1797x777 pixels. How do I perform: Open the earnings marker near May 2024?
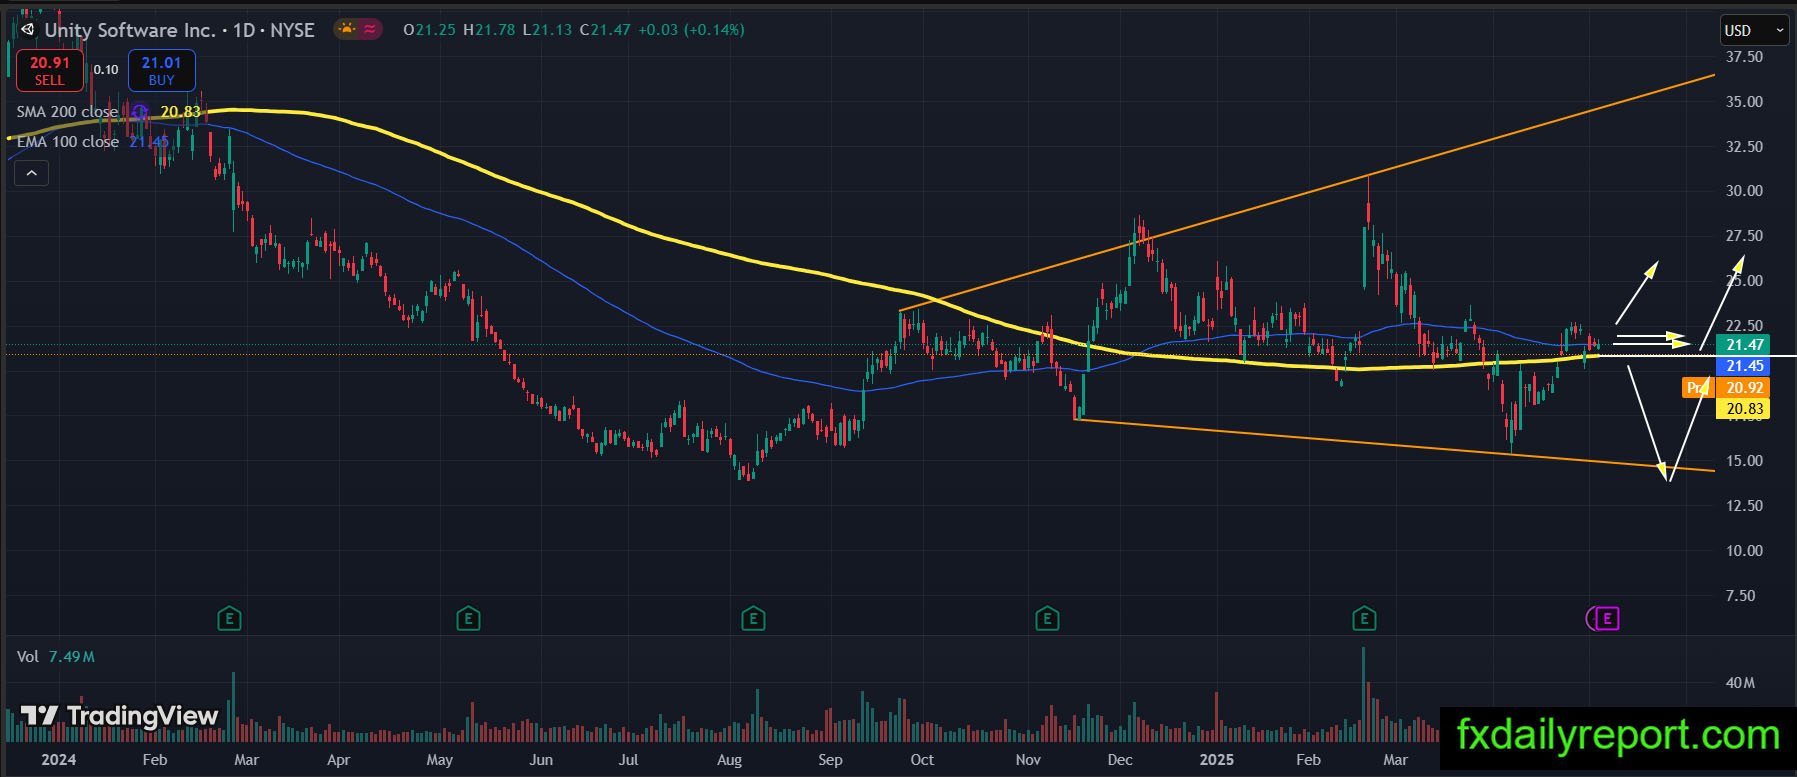pyautogui.click(x=468, y=619)
